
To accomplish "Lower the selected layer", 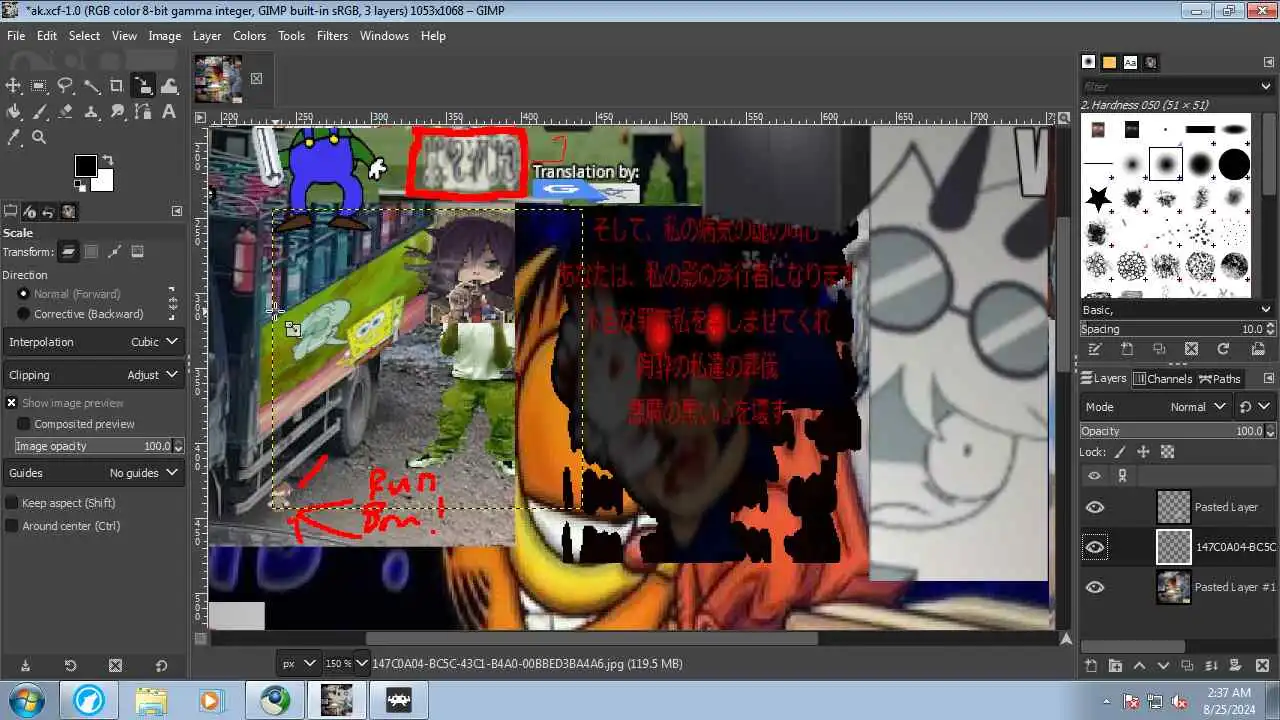I will (1164, 666).
